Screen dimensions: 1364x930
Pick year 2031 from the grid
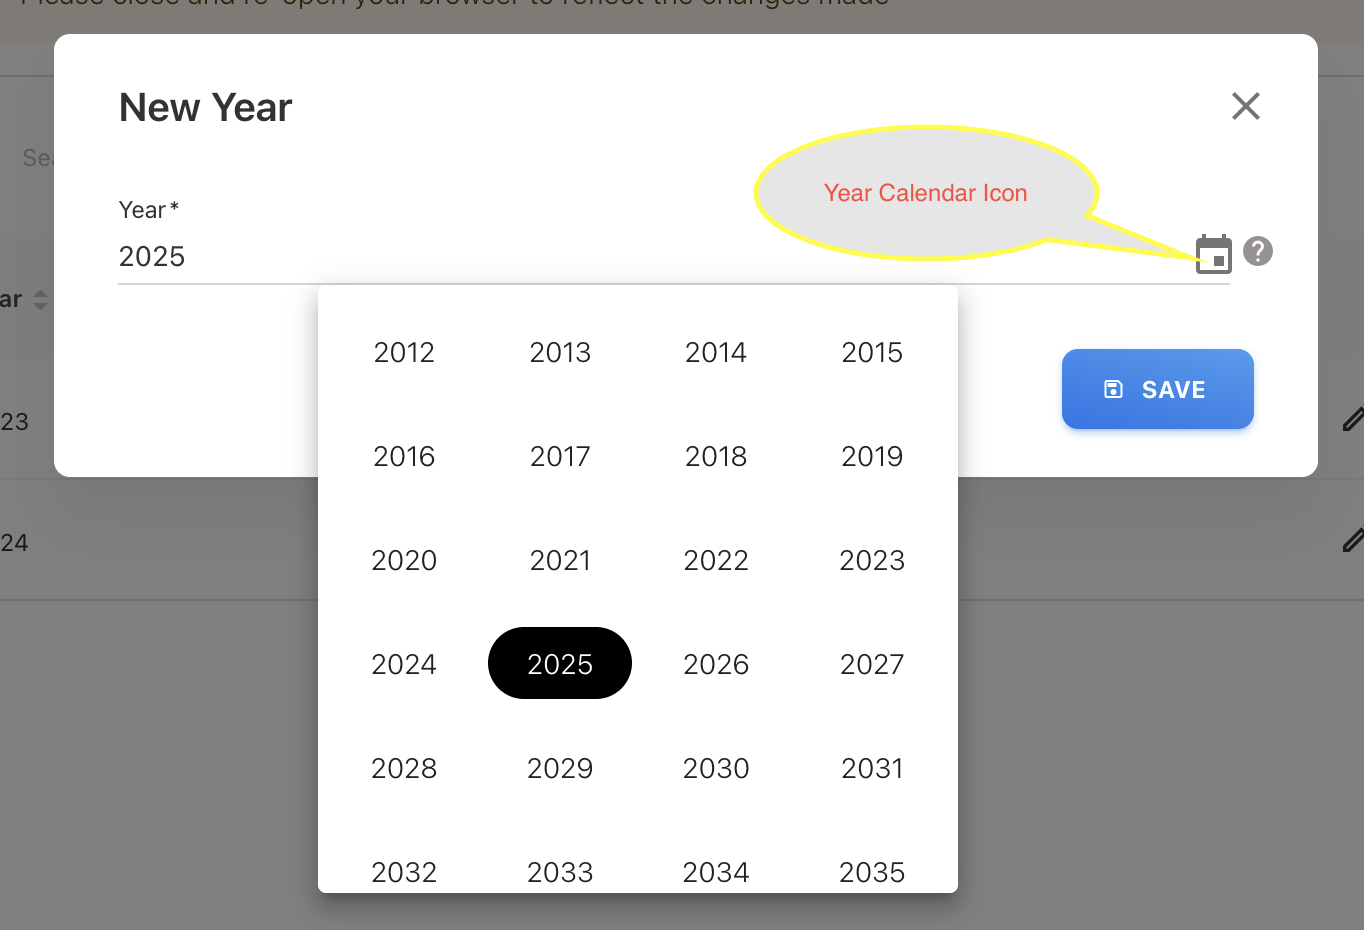(x=872, y=768)
